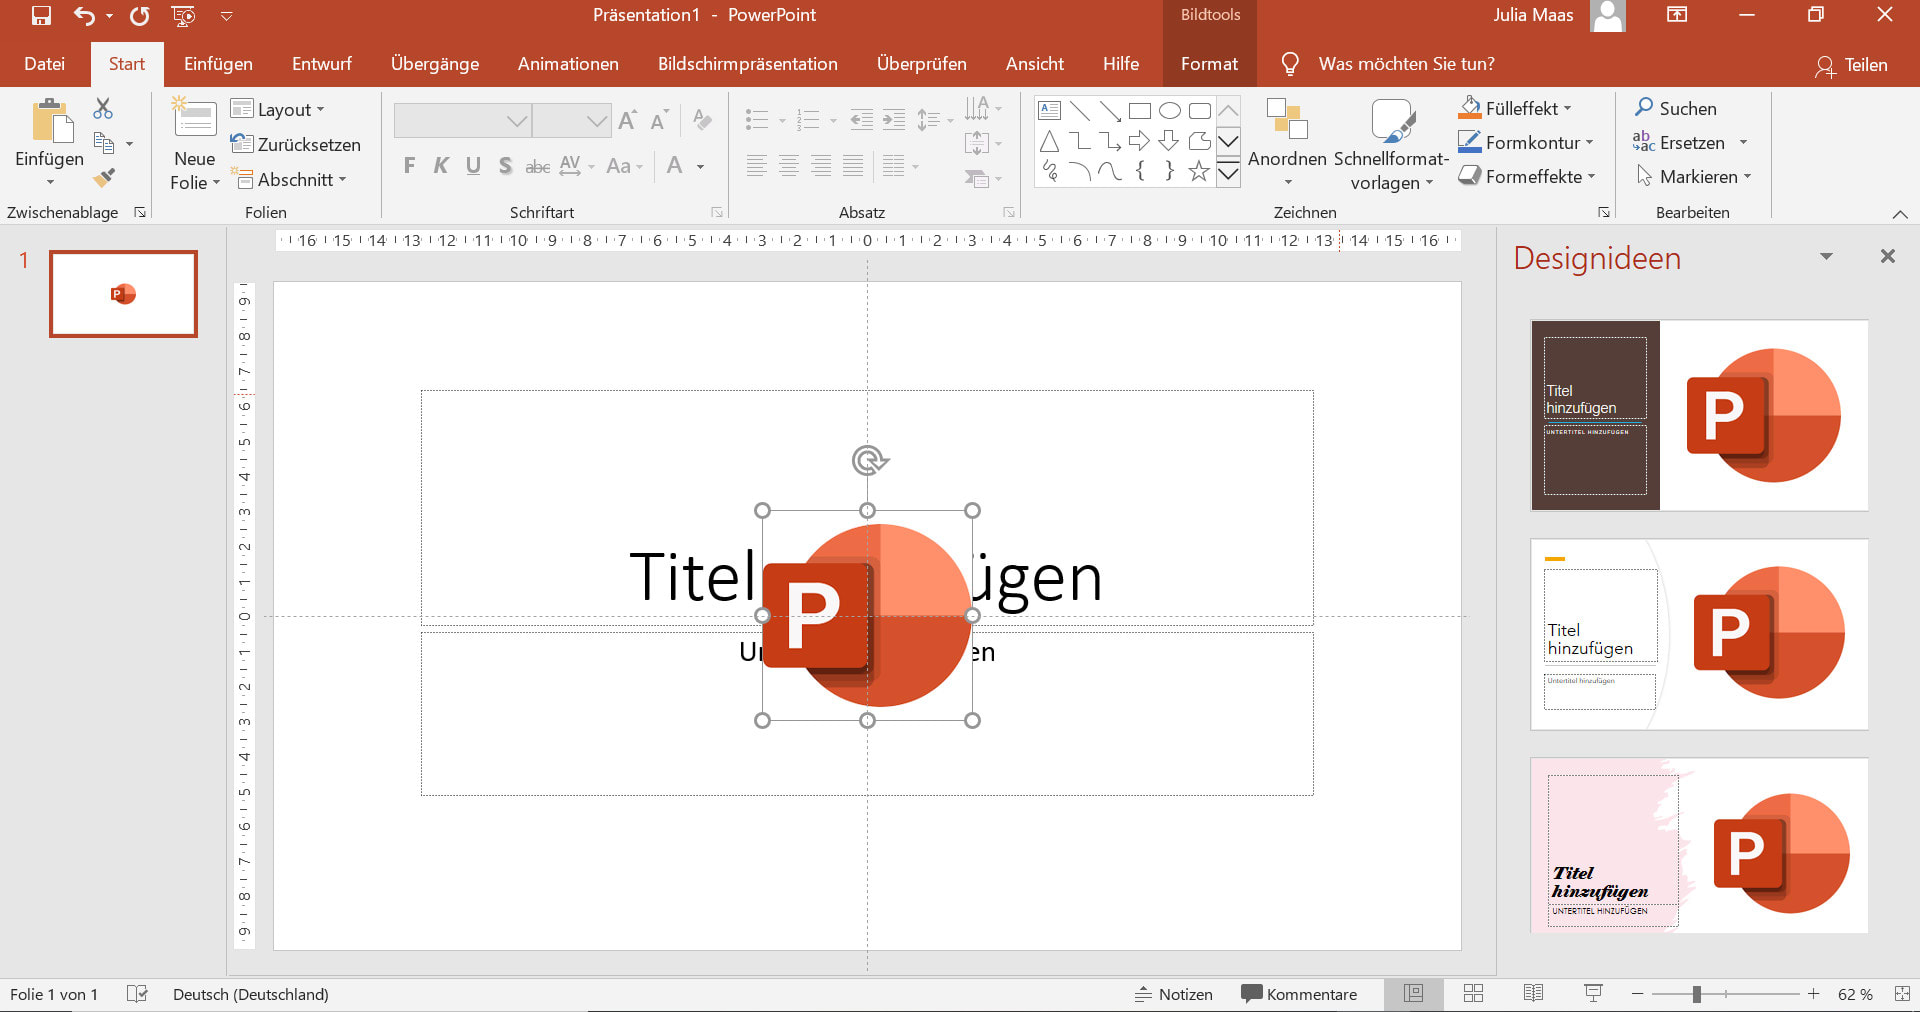Switch to Animationen tab
The image size is (1920, 1012).
pyautogui.click(x=568, y=64)
